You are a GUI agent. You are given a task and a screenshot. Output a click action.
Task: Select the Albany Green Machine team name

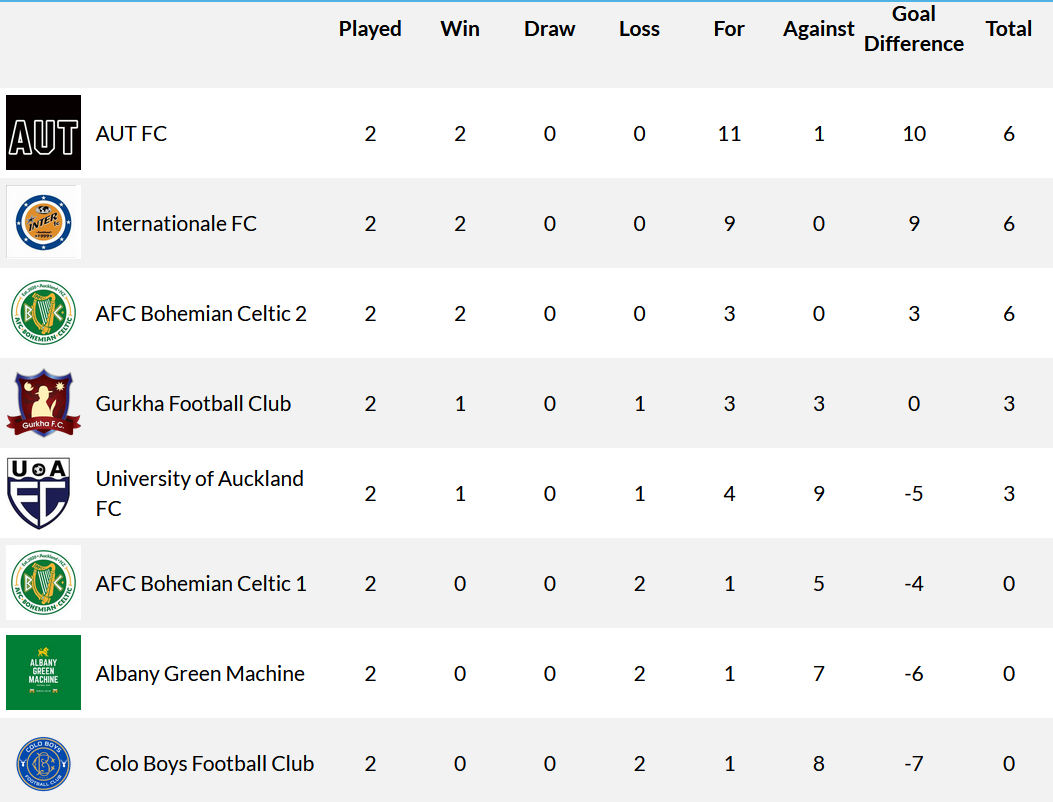point(200,674)
